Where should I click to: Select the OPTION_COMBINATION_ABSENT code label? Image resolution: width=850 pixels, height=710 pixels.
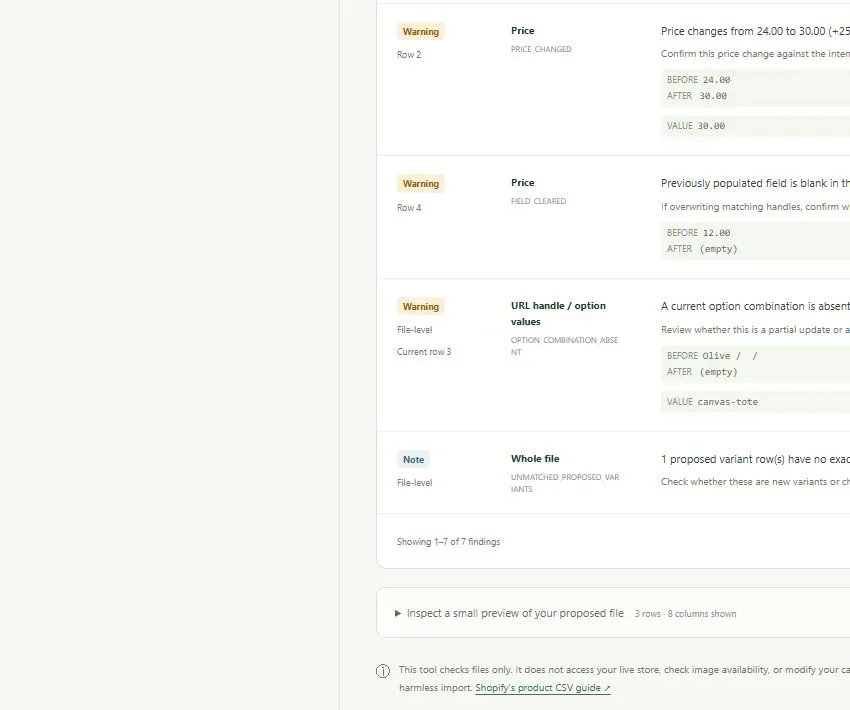click(x=564, y=346)
